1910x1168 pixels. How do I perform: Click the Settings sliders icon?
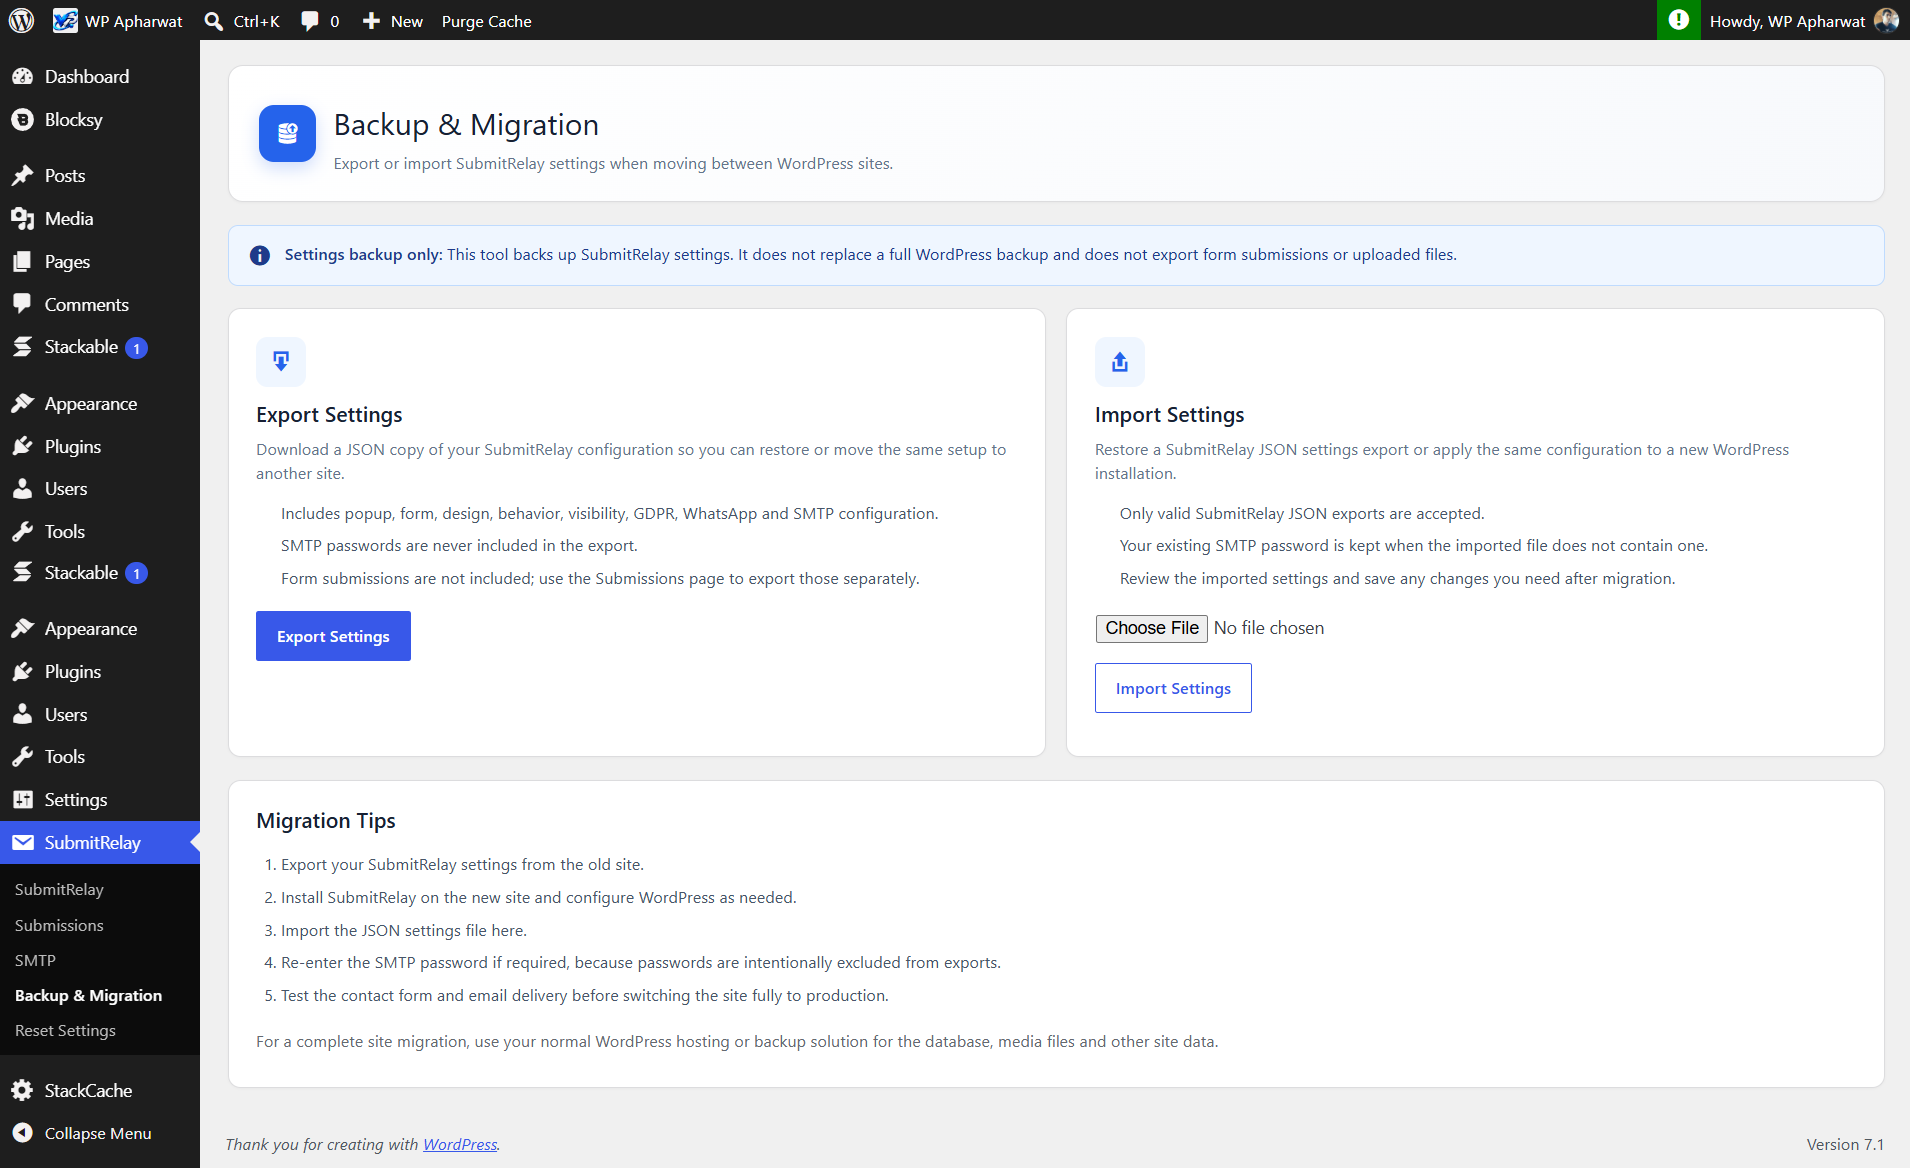[22, 800]
